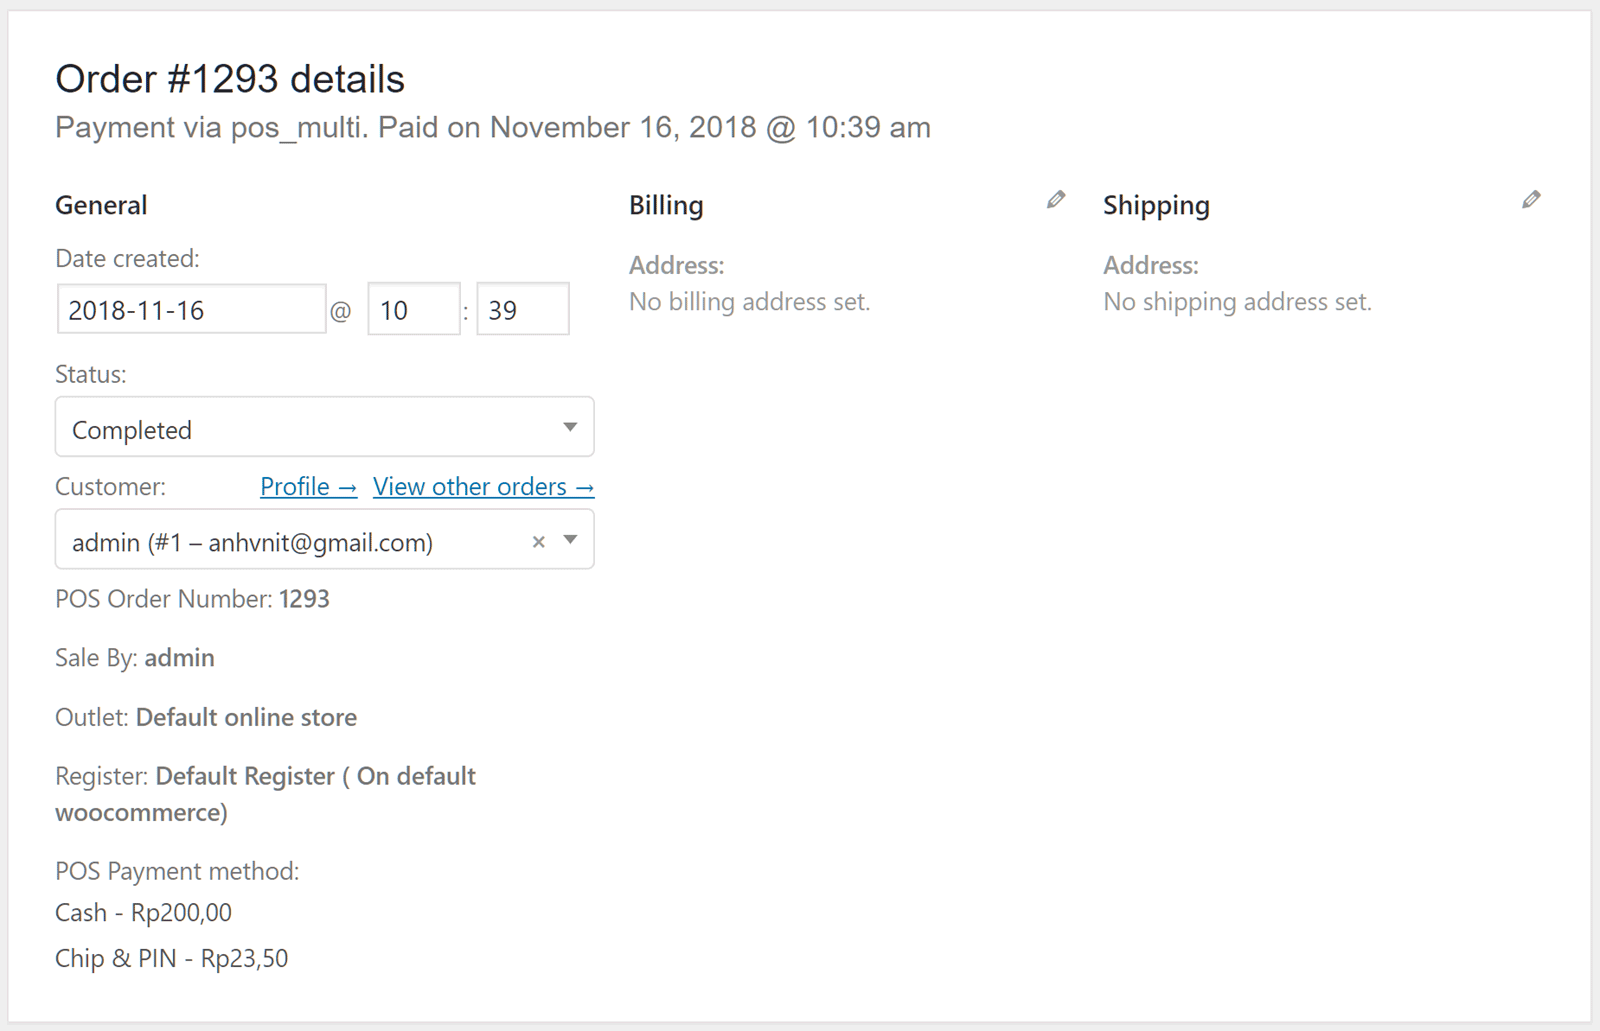1600x1031 pixels.
Task: Click the Date created field 2018-11-16
Action: 191,310
